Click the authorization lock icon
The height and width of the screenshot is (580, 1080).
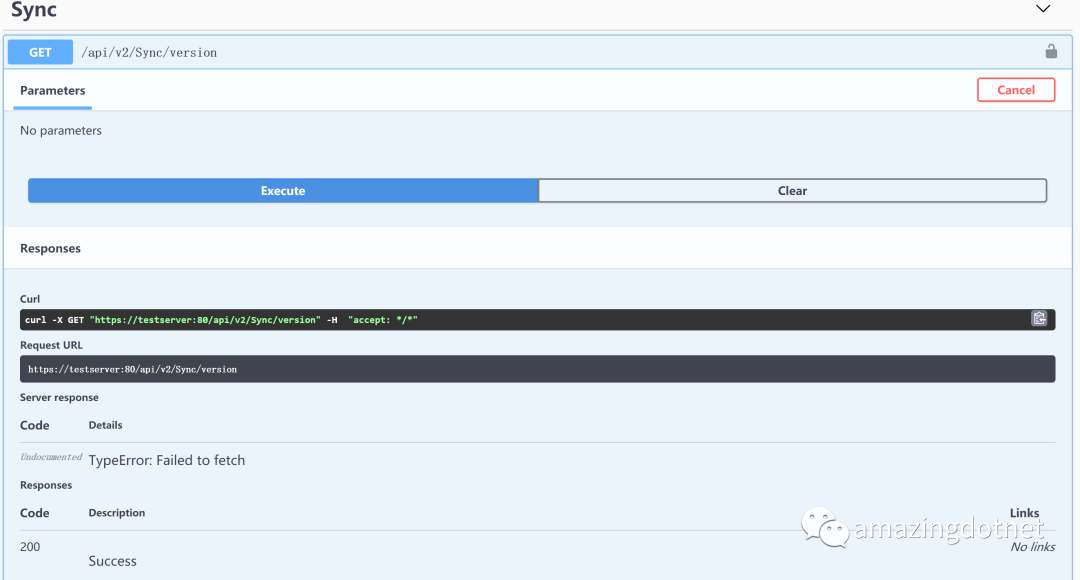tap(1051, 51)
